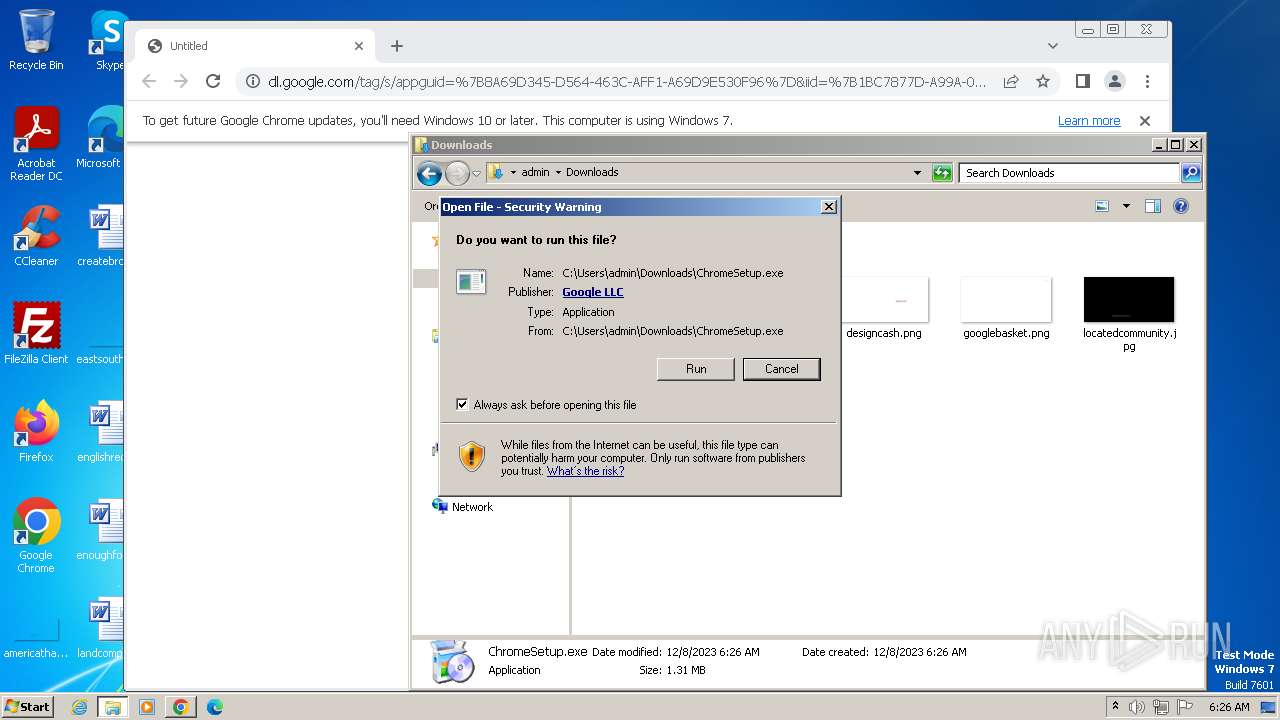Go back in Chrome
This screenshot has height=720, width=1280.
click(149, 81)
